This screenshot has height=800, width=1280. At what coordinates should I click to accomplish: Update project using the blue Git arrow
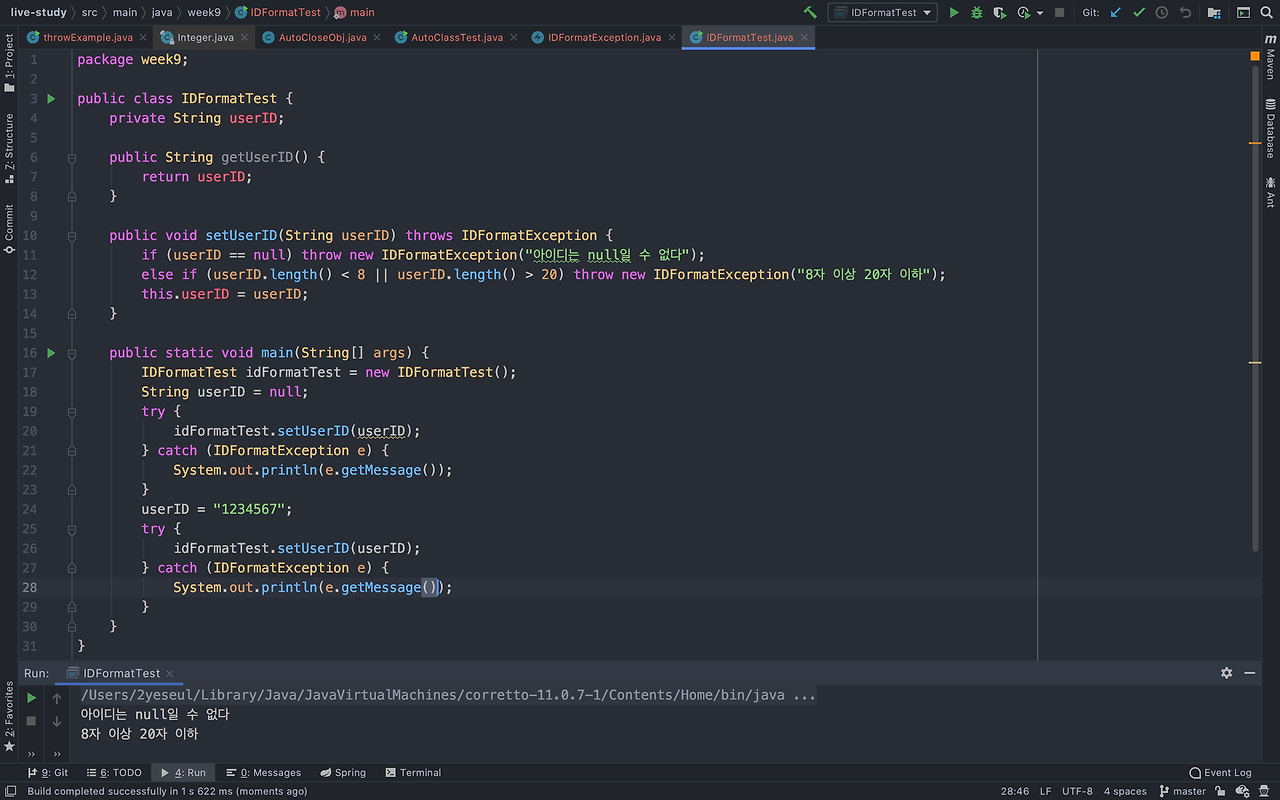(1116, 12)
